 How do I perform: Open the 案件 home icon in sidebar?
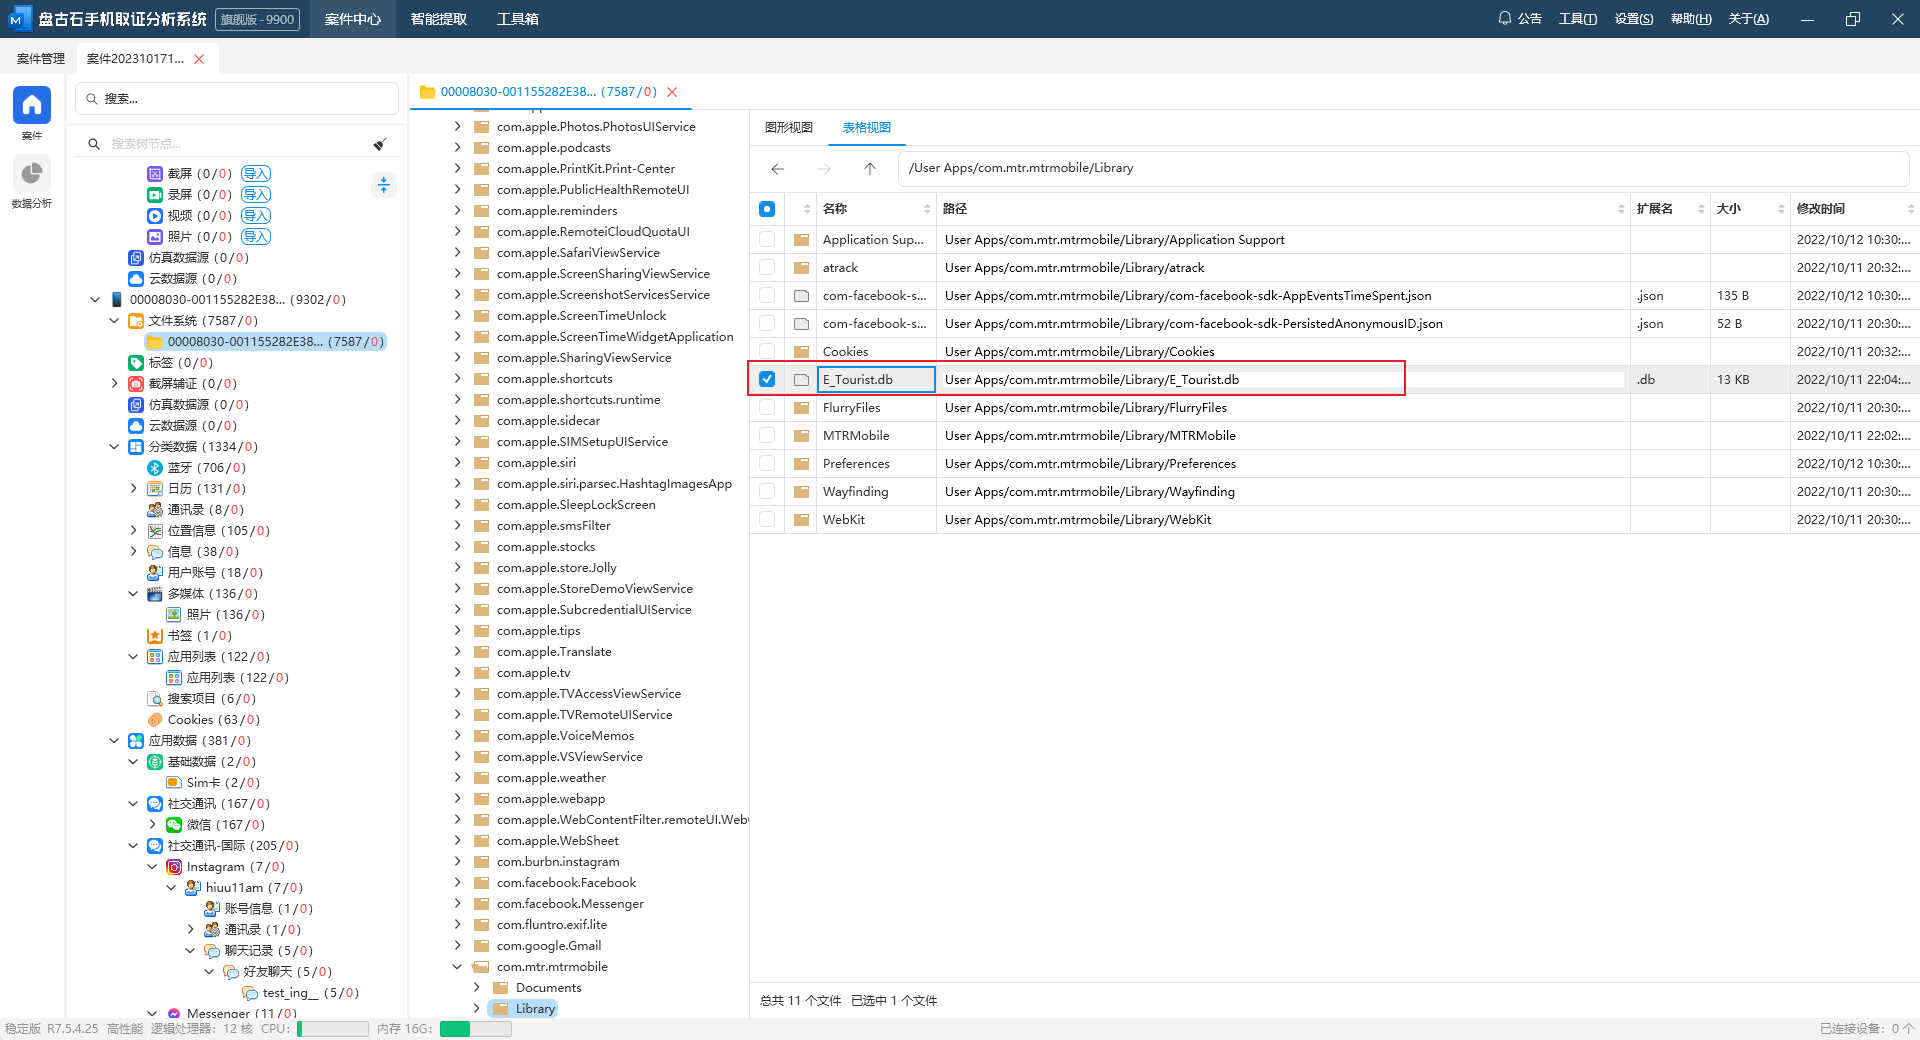pos(31,105)
